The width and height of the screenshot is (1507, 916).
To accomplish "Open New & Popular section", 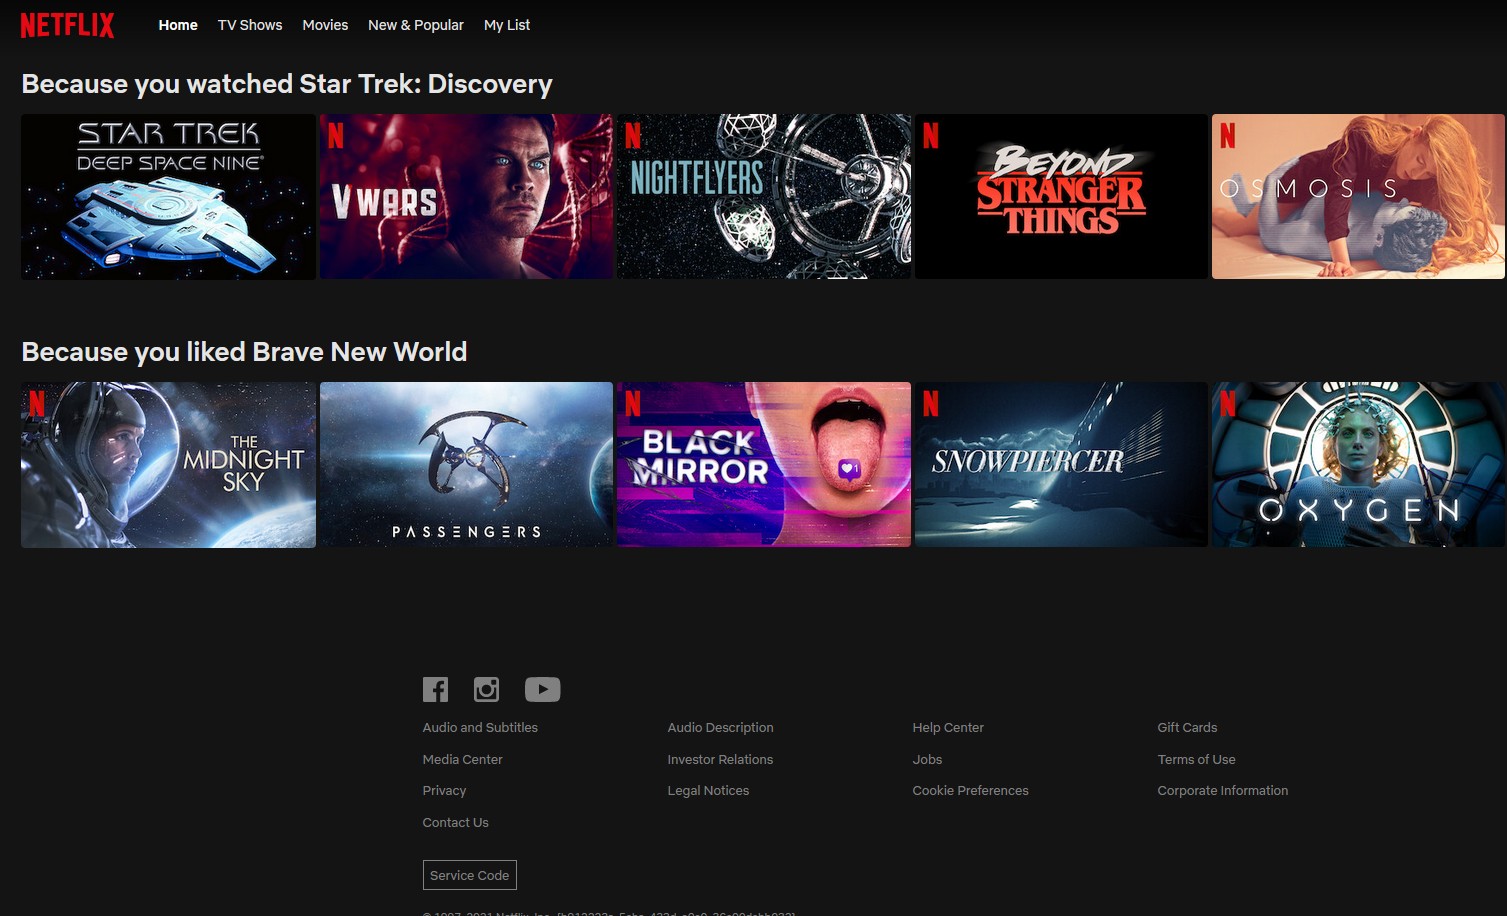I will [416, 25].
